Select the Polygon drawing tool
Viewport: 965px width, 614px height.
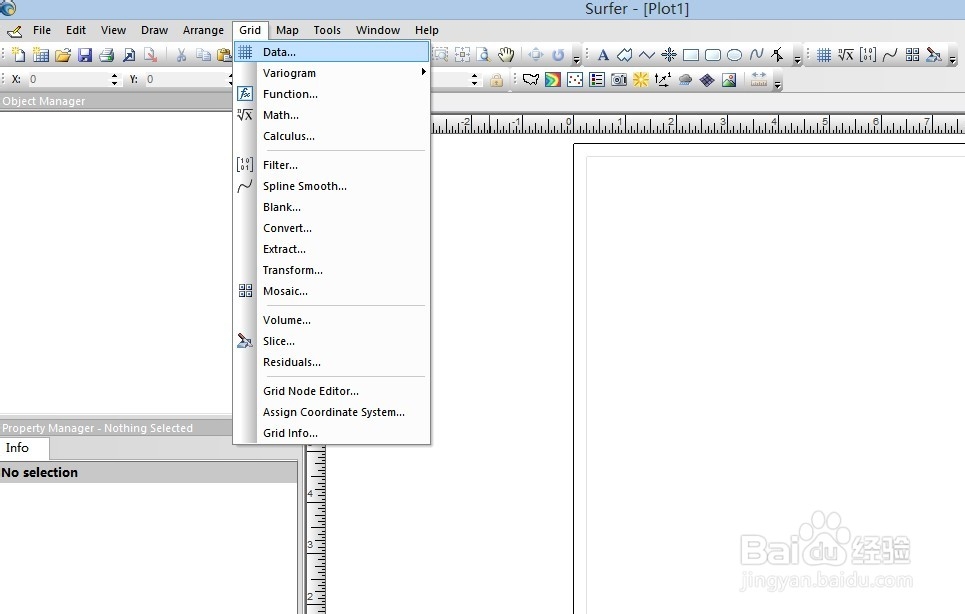click(625, 55)
